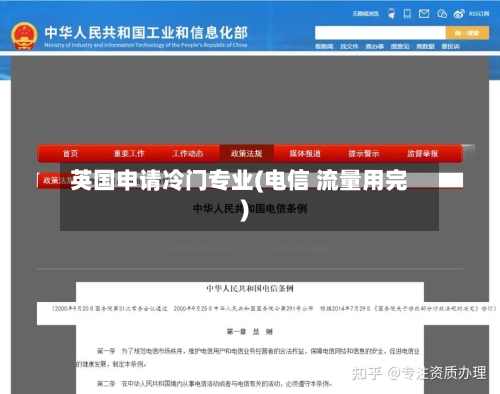The width and height of the screenshot is (500, 394).
Task: Click the orange 统一搜索 button
Action: 467,33
